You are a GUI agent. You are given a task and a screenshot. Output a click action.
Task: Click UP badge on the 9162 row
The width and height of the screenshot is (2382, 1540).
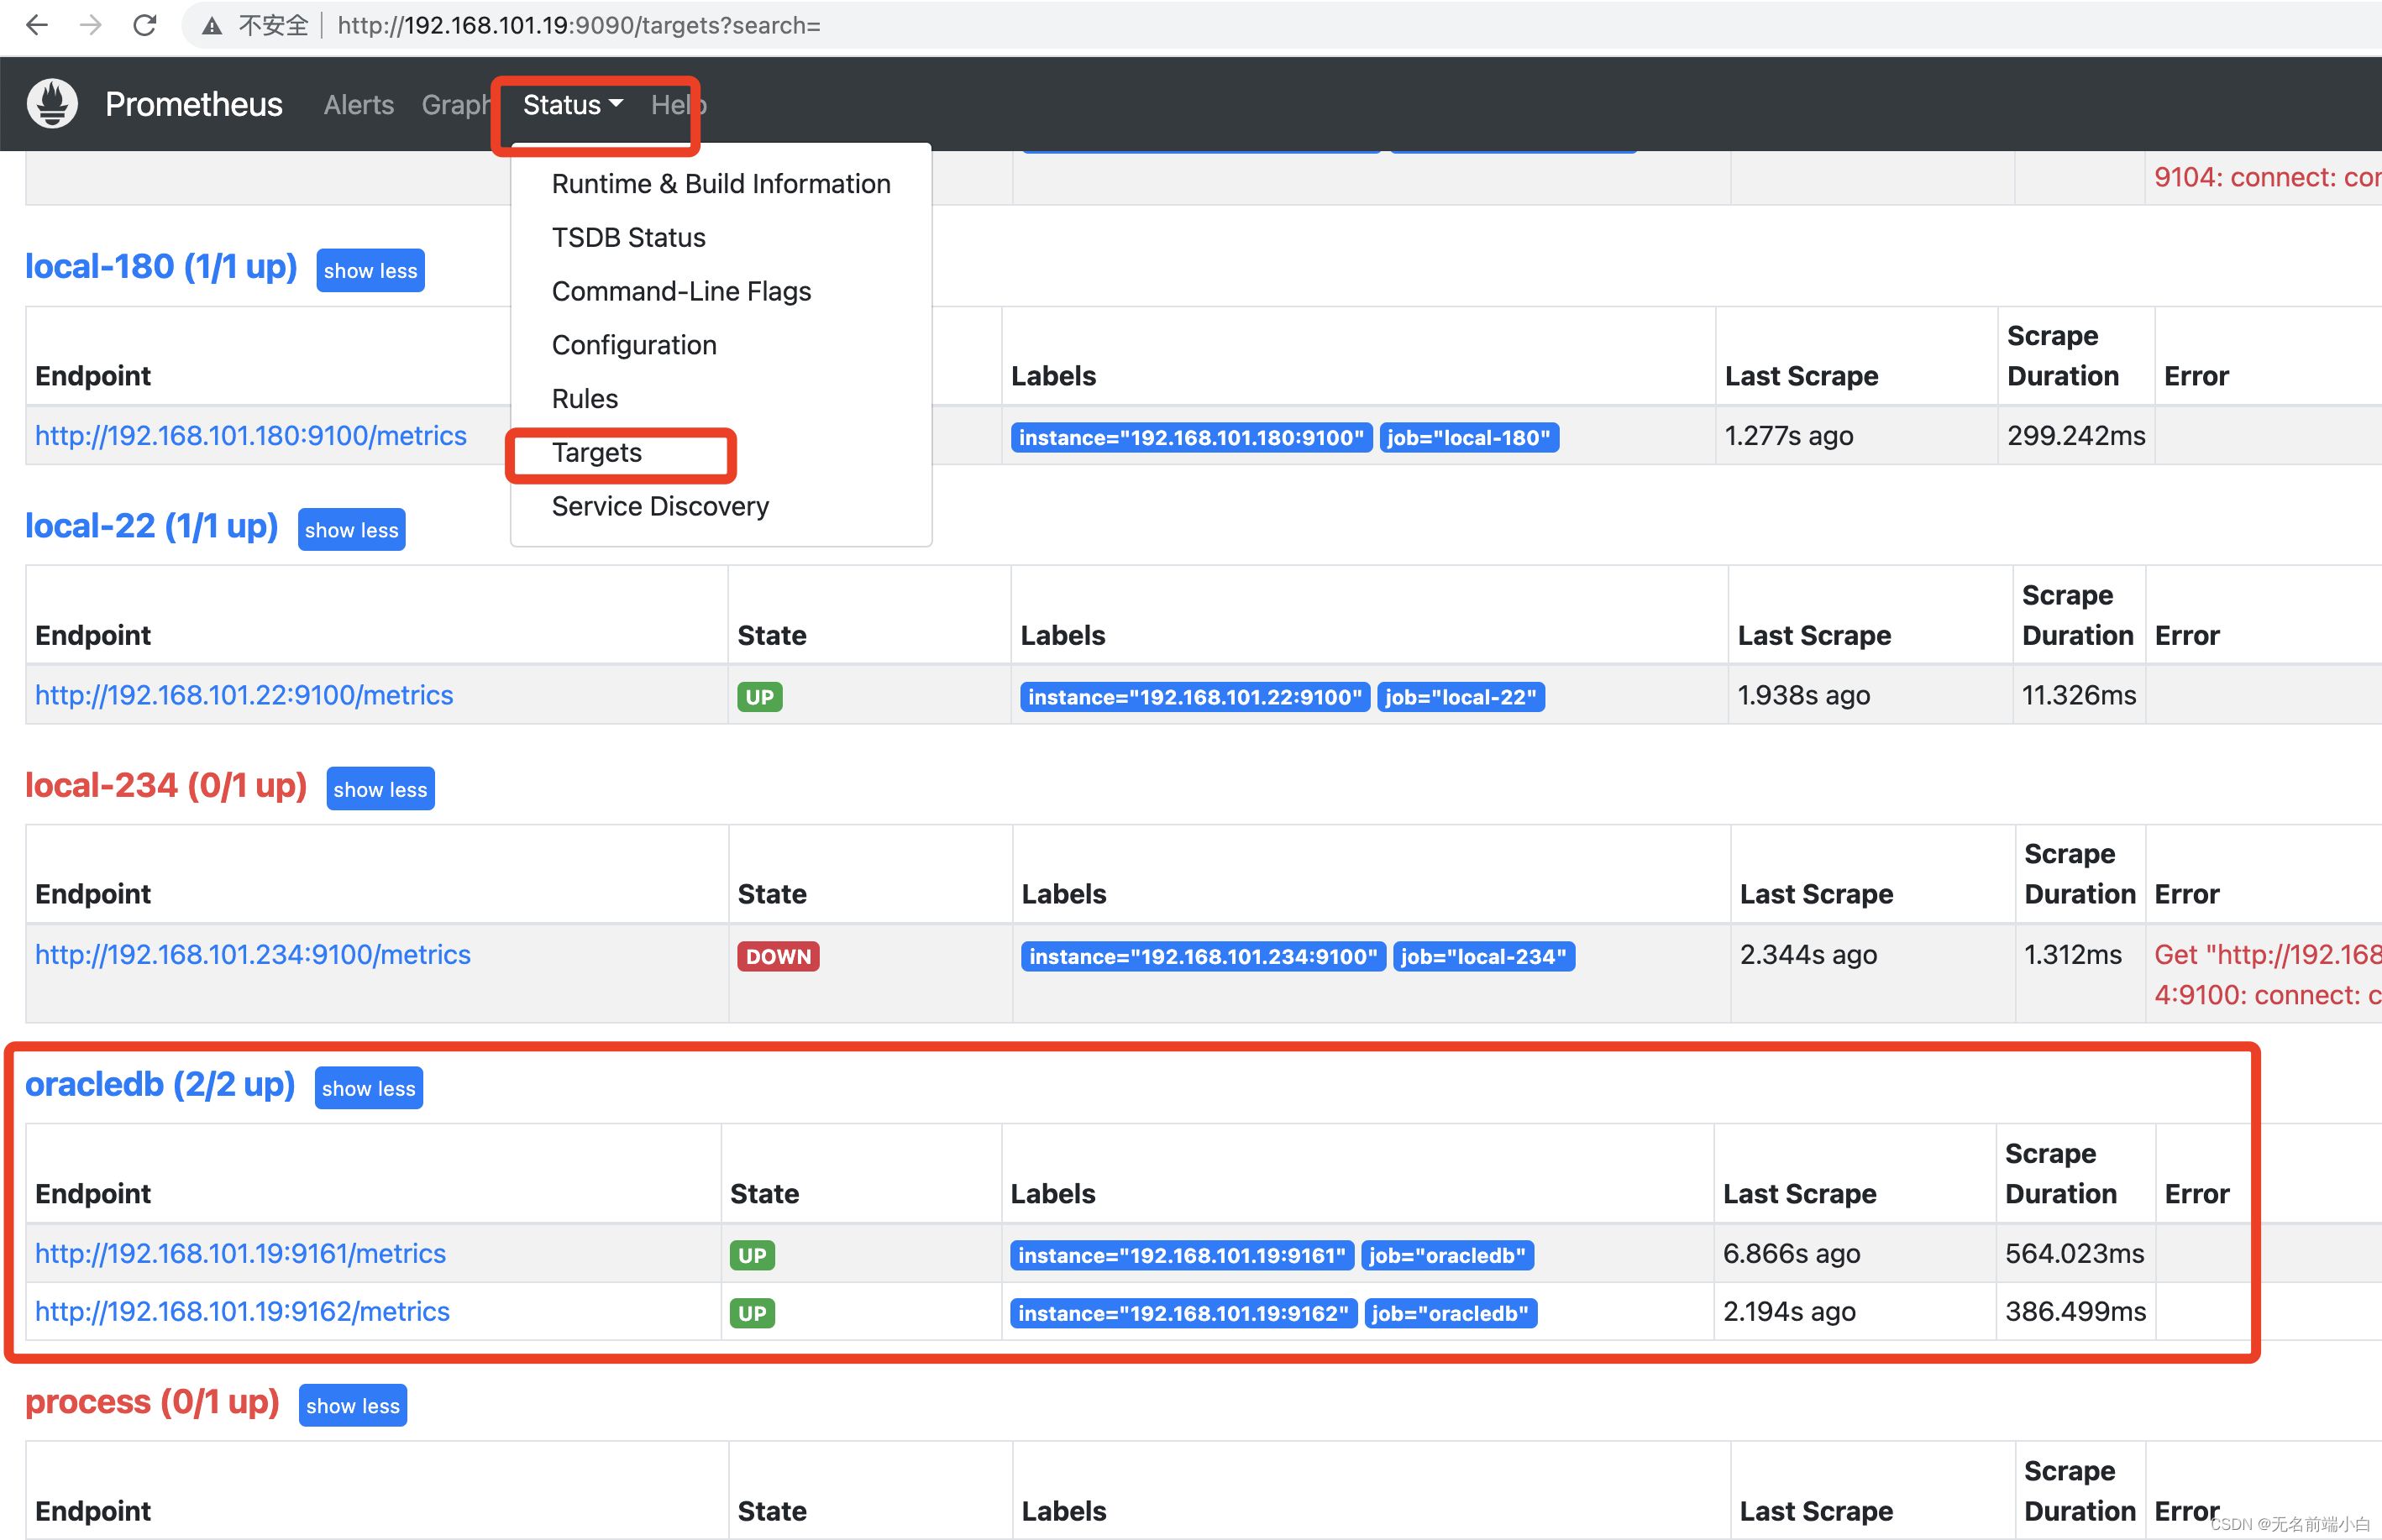pyautogui.click(x=752, y=1313)
